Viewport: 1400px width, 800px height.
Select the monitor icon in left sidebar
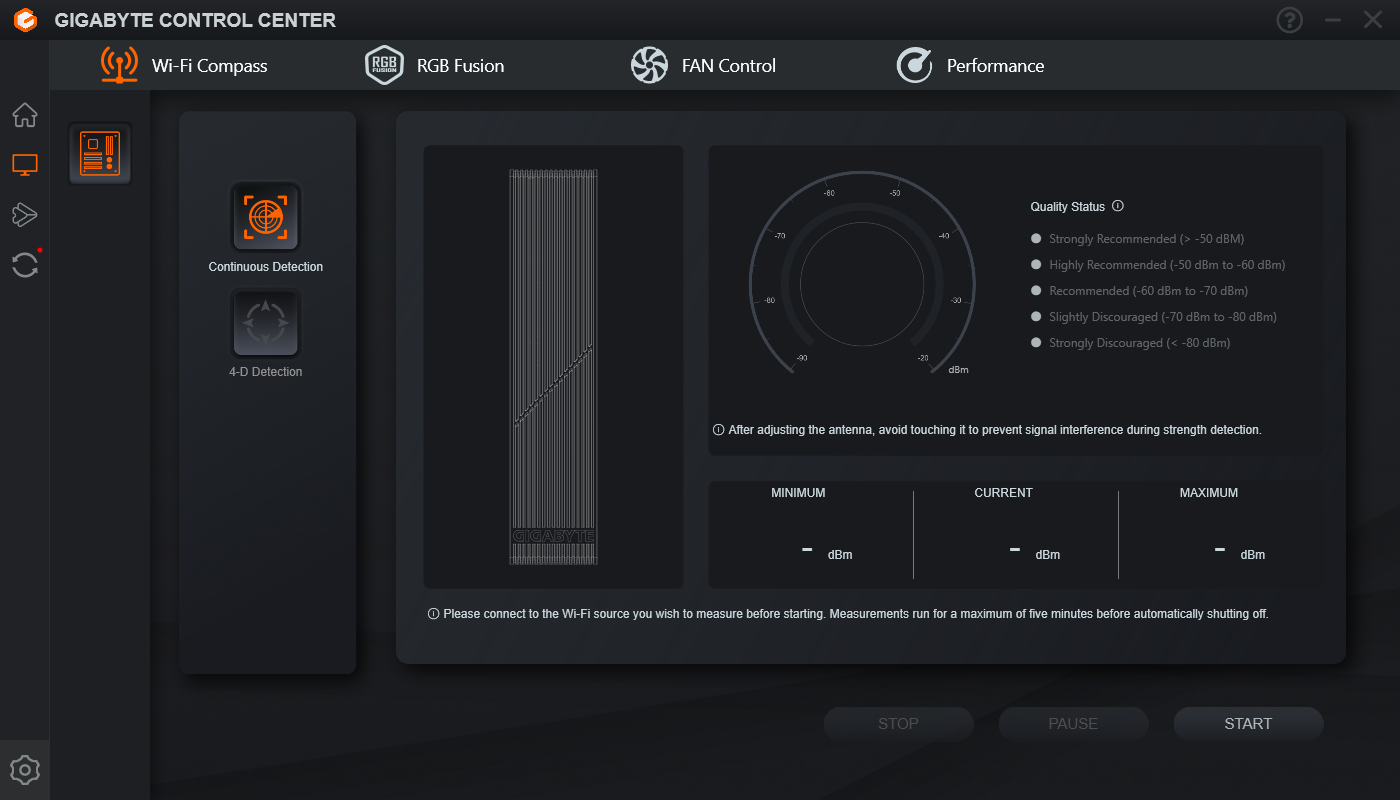25,165
